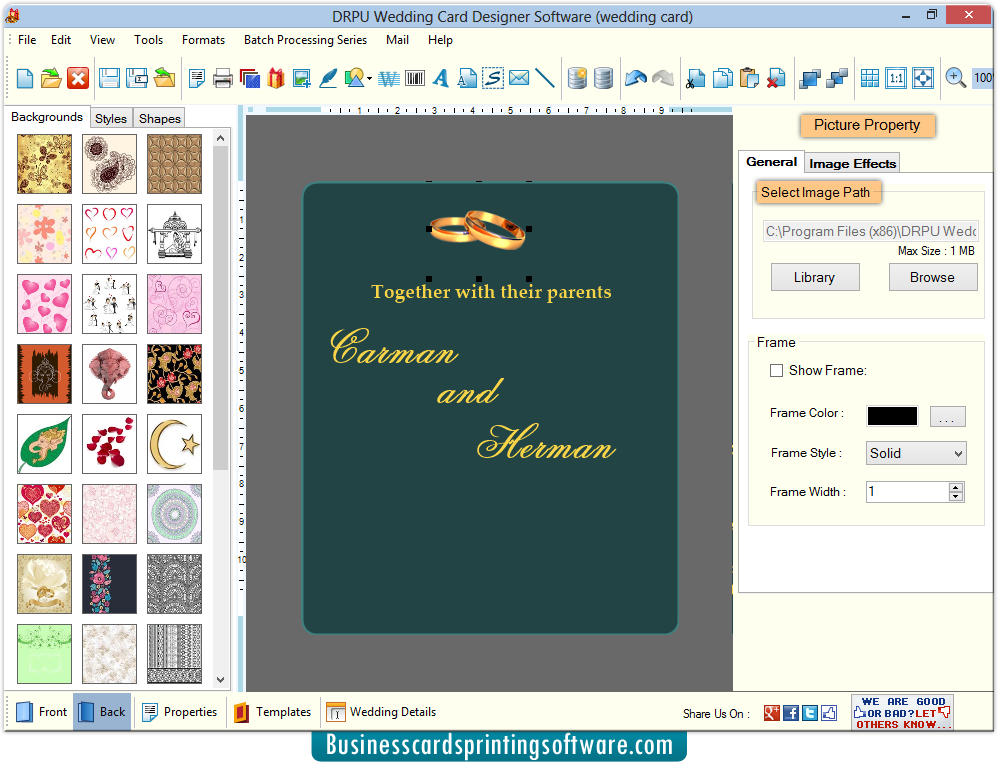Select the Text tool letter A
This screenshot has width=998, height=762.
coord(440,78)
